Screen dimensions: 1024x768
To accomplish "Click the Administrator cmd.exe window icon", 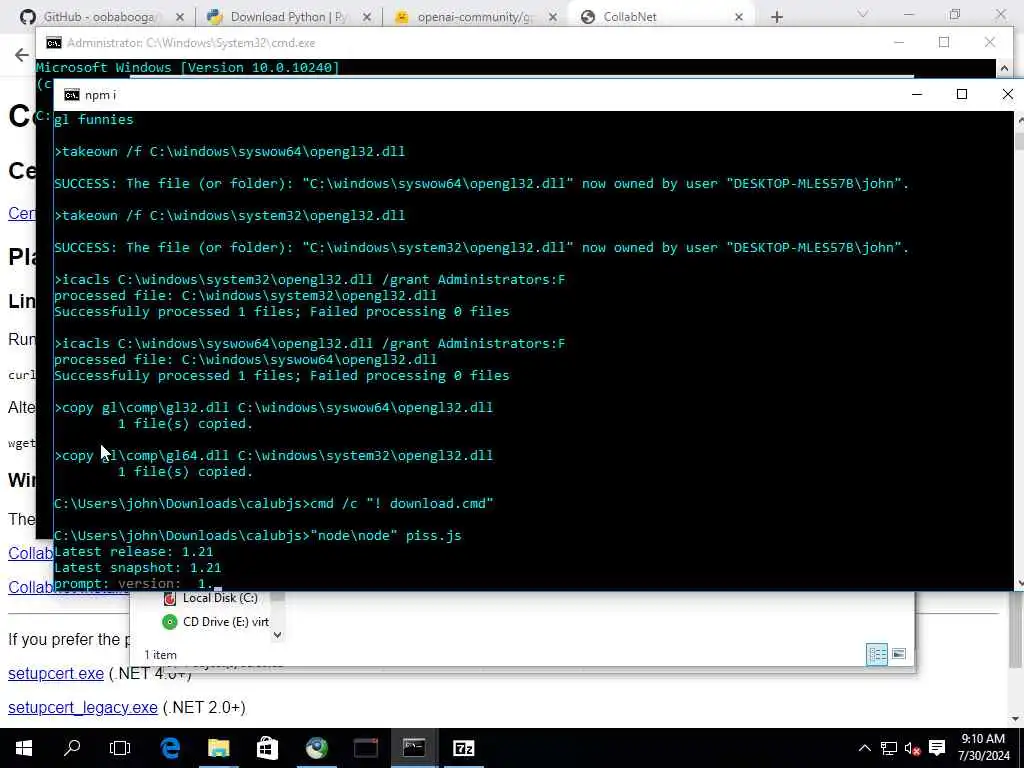I will point(54,43).
